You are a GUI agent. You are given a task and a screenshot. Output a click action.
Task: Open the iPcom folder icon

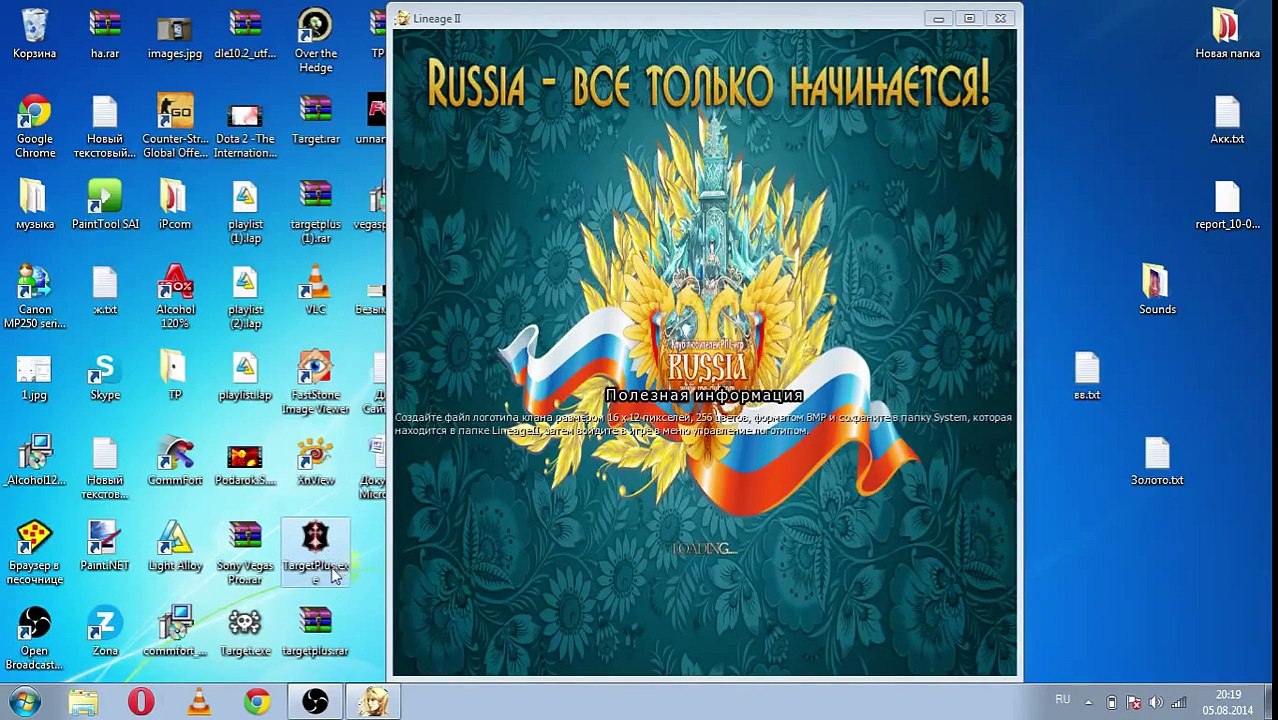(175, 204)
